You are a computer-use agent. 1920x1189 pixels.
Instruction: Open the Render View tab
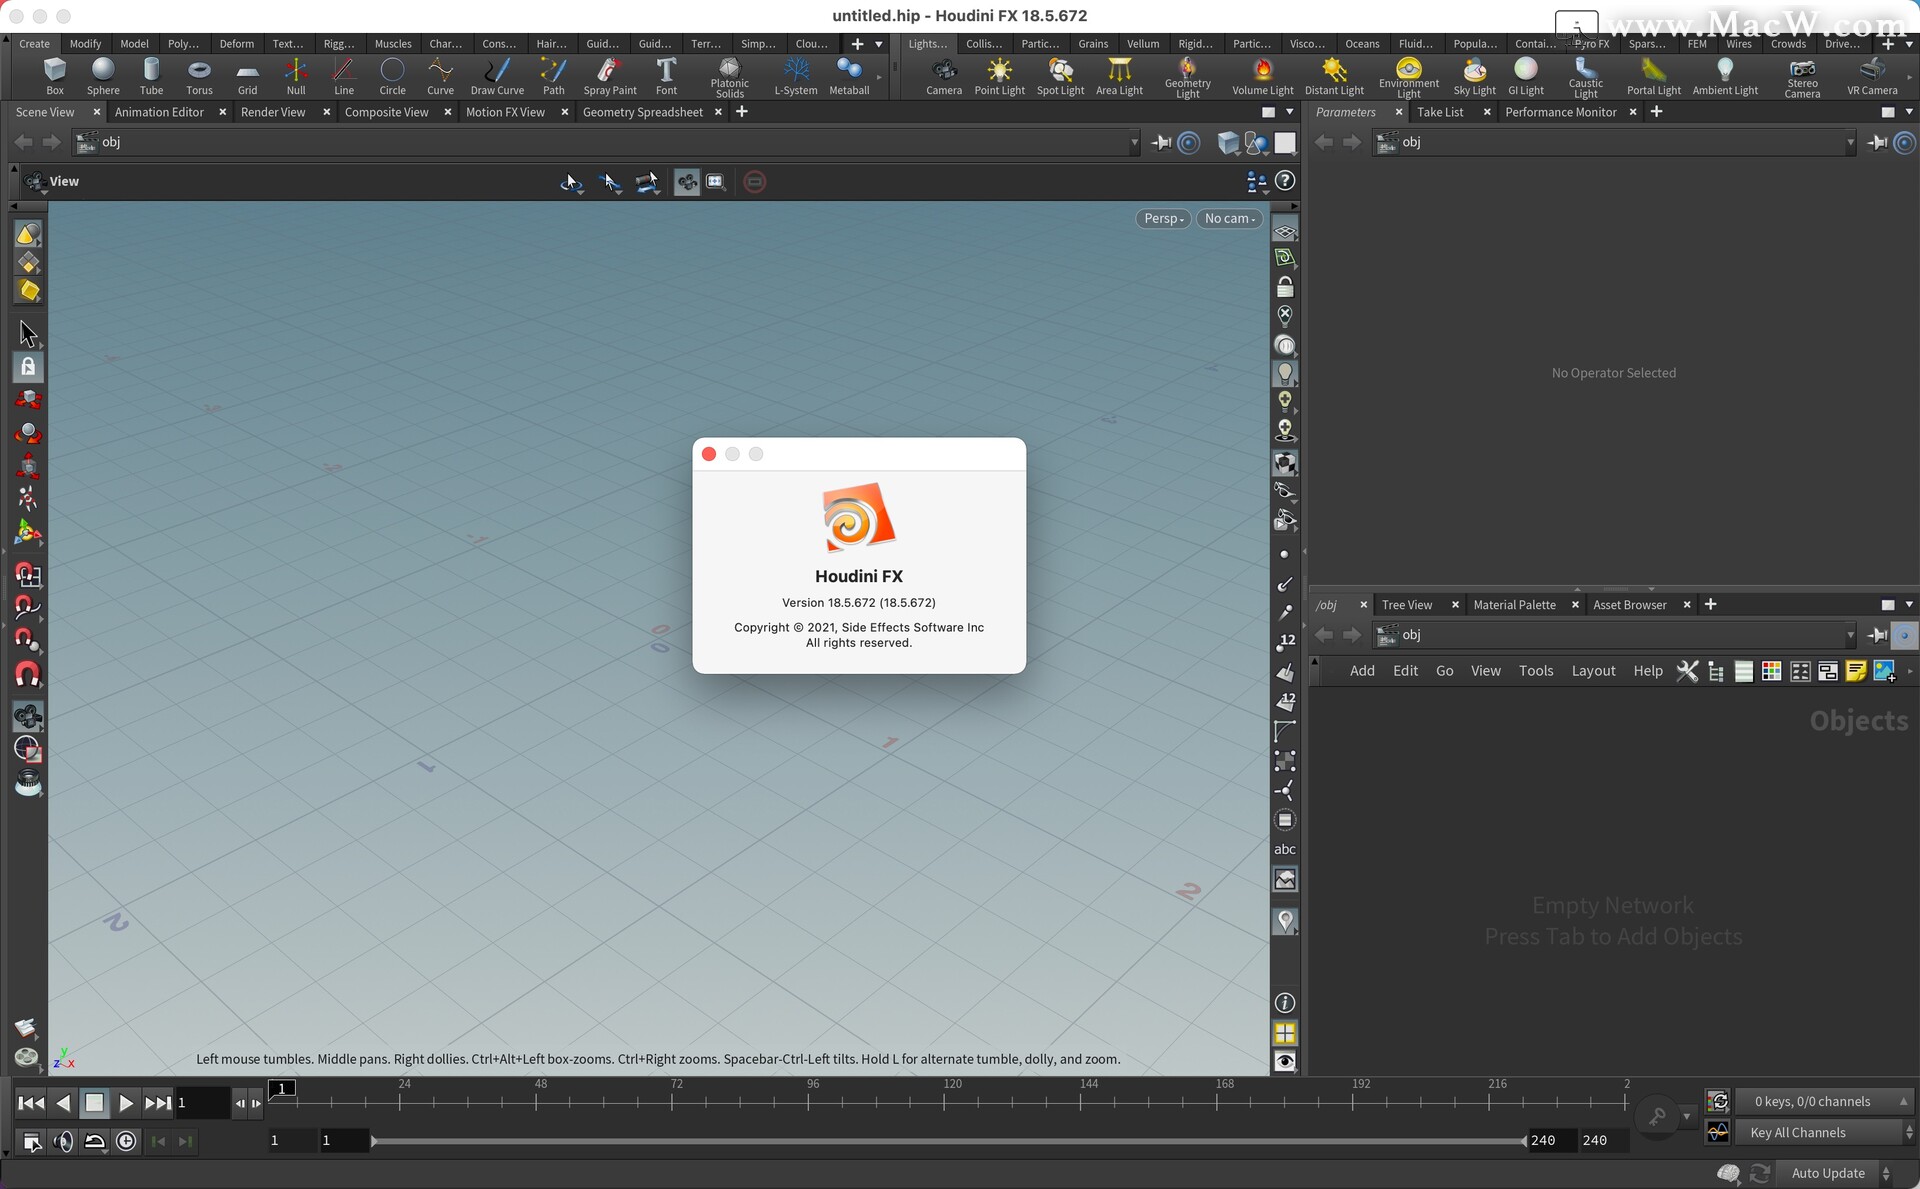pyautogui.click(x=273, y=112)
